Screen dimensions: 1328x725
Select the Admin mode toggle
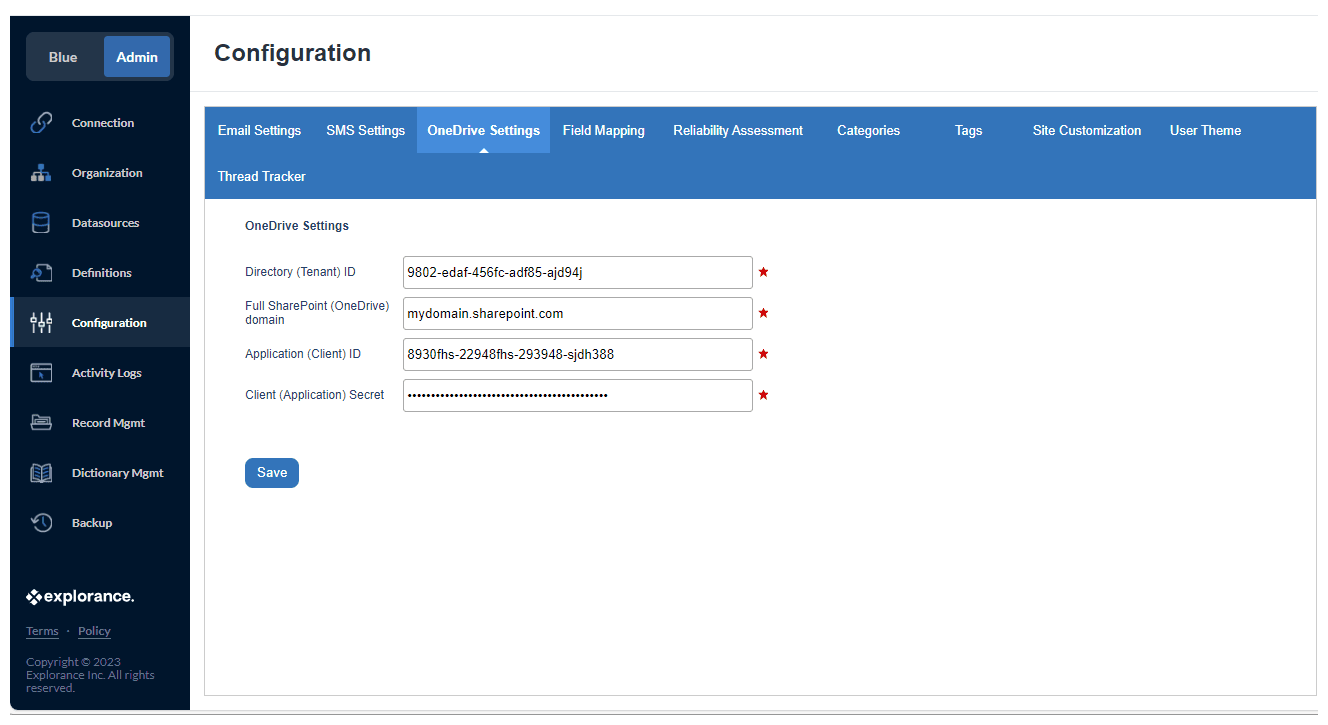137,57
